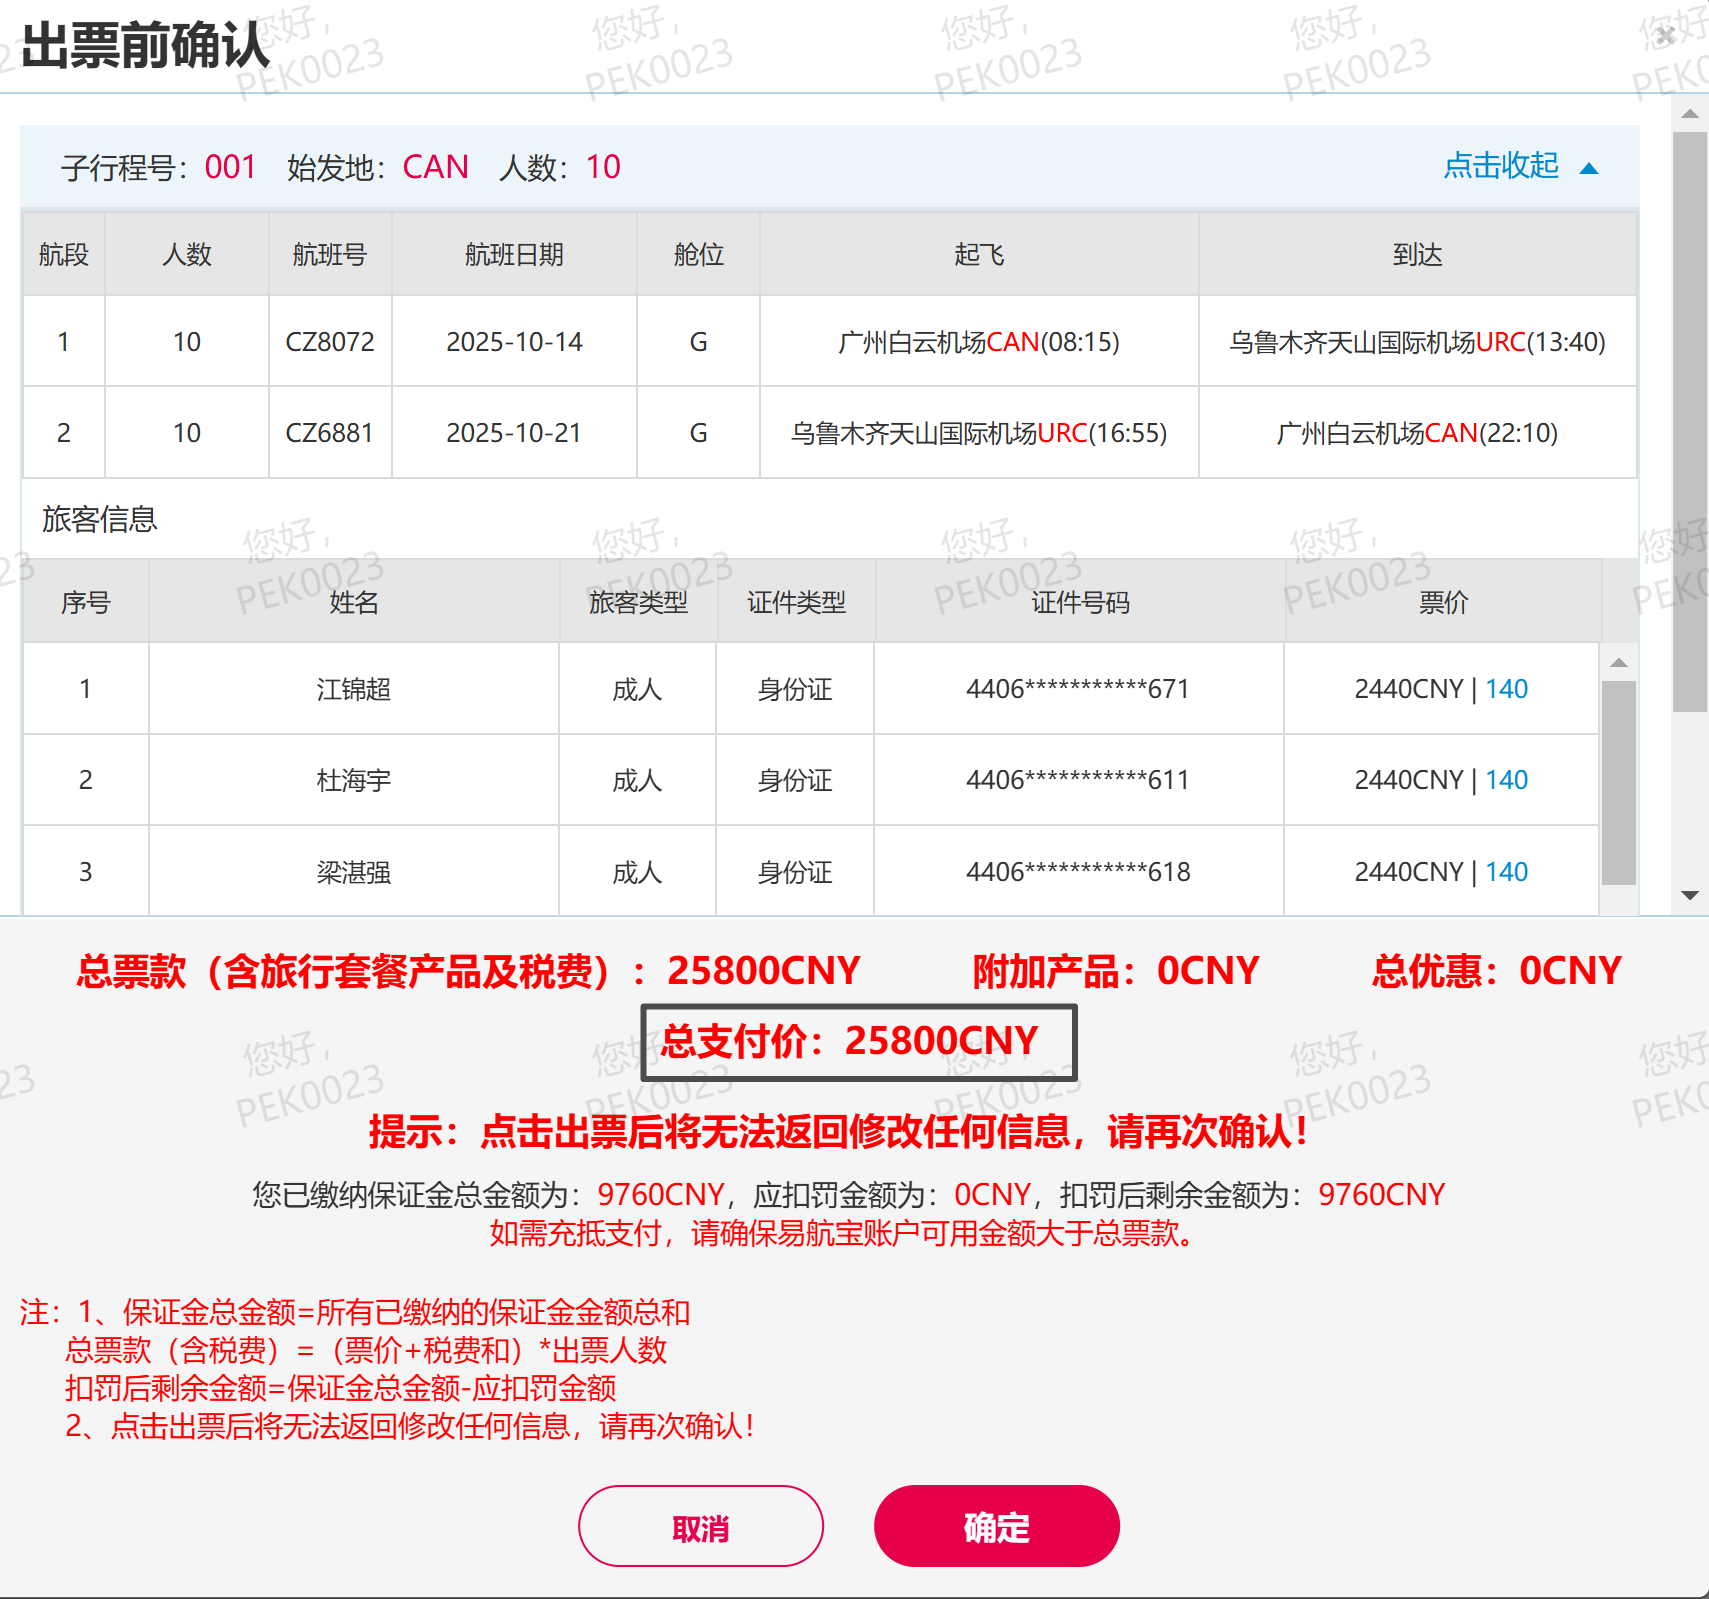The width and height of the screenshot is (1709, 1599).
Task: Click the dialog scrollbar's up arrow
Action: pos(1690,114)
